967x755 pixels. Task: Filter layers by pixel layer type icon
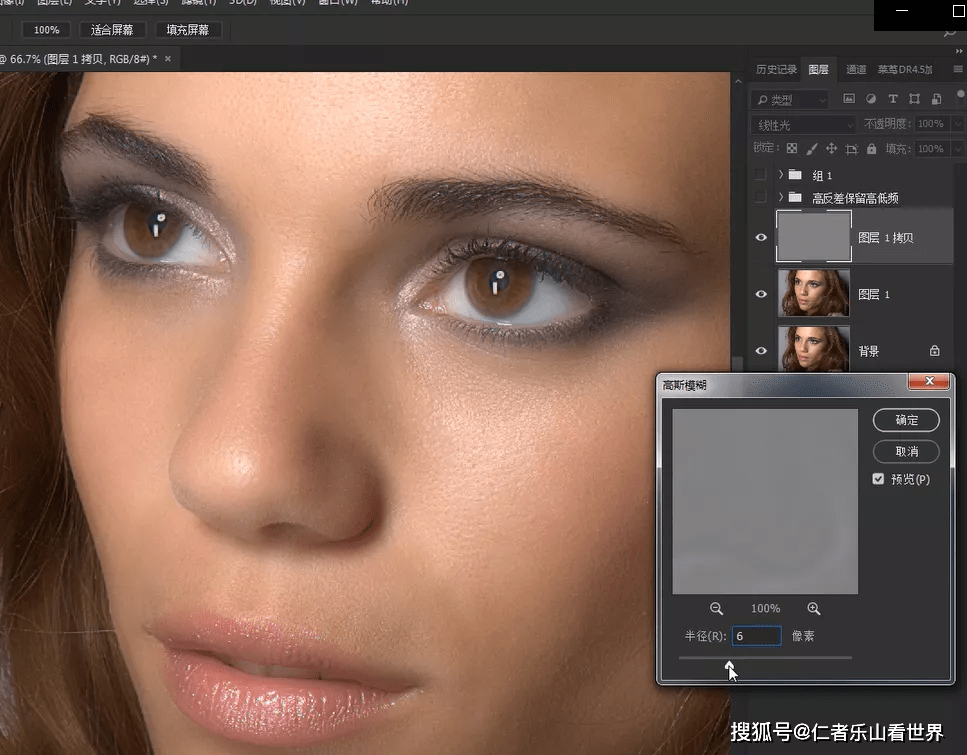pyautogui.click(x=849, y=99)
